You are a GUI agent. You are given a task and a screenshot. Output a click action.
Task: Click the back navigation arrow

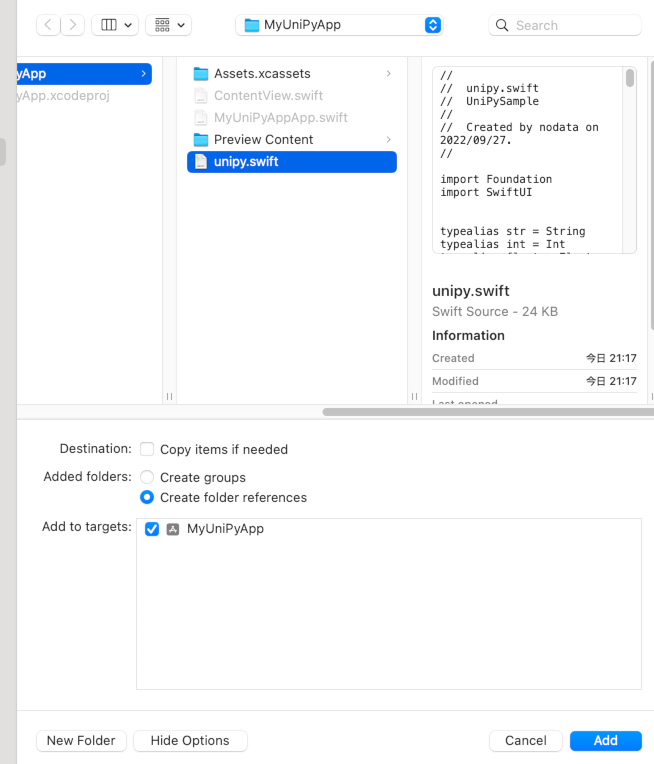click(48, 25)
